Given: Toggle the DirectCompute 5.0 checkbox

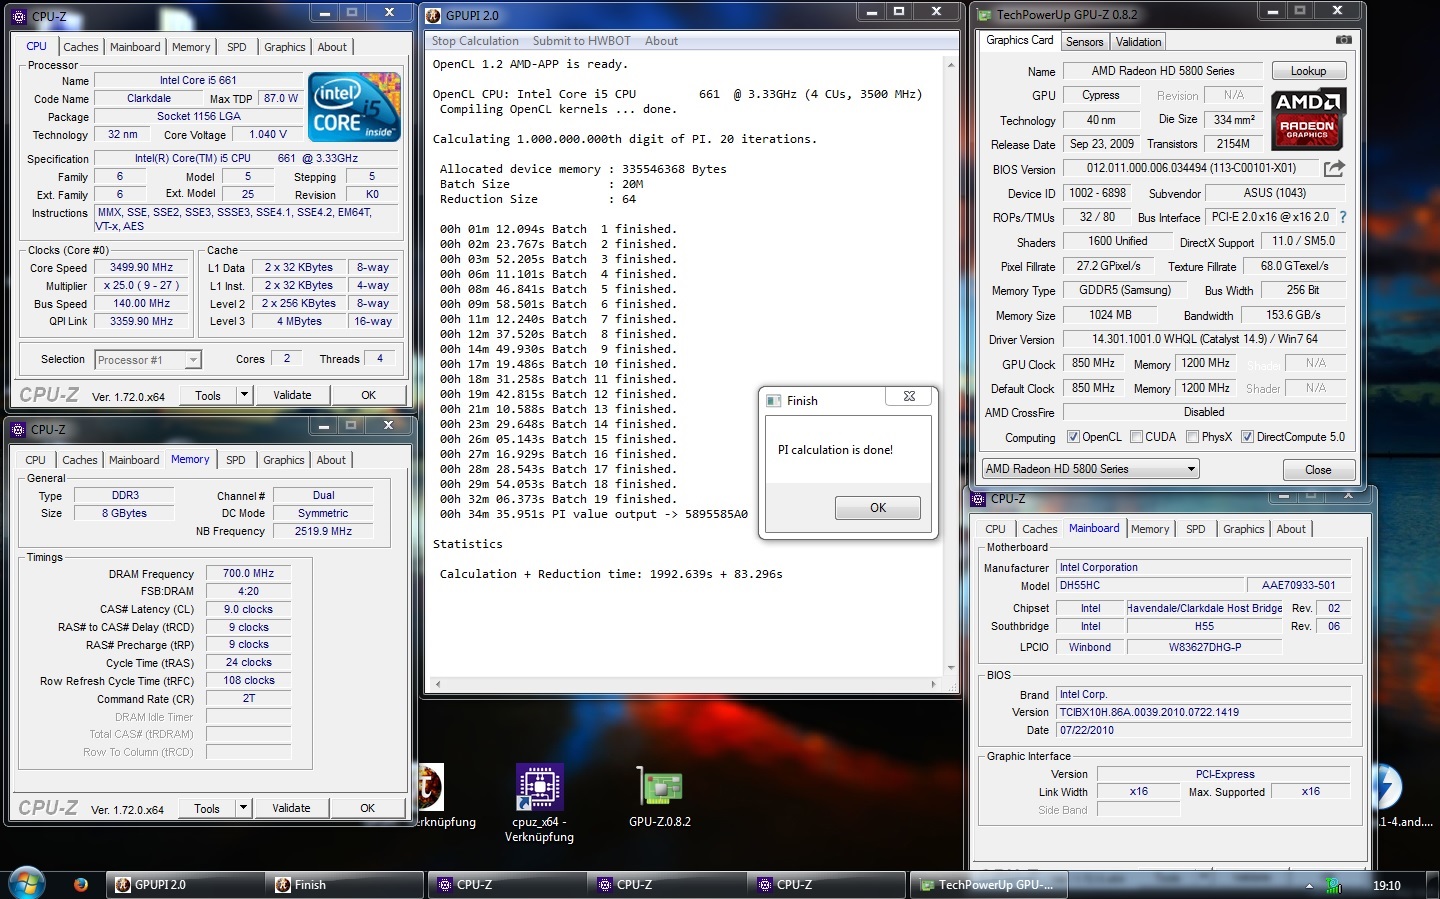Looking at the screenshot, I should (x=1247, y=437).
